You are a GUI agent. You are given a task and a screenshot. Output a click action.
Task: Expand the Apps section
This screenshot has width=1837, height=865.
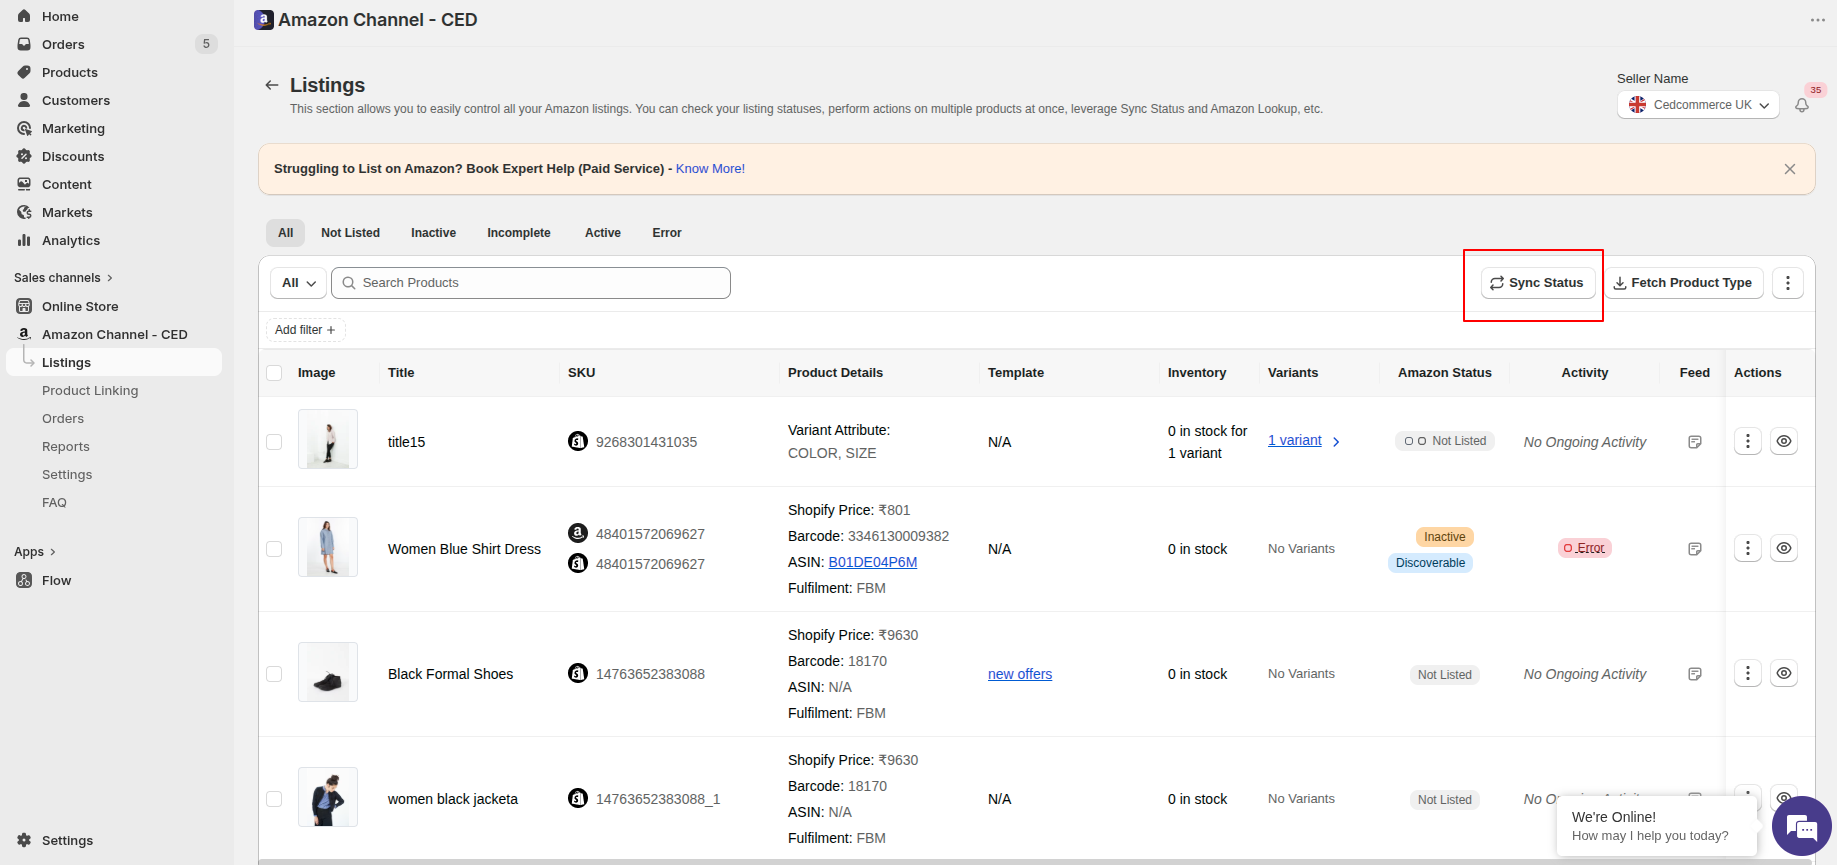(35, 552)
